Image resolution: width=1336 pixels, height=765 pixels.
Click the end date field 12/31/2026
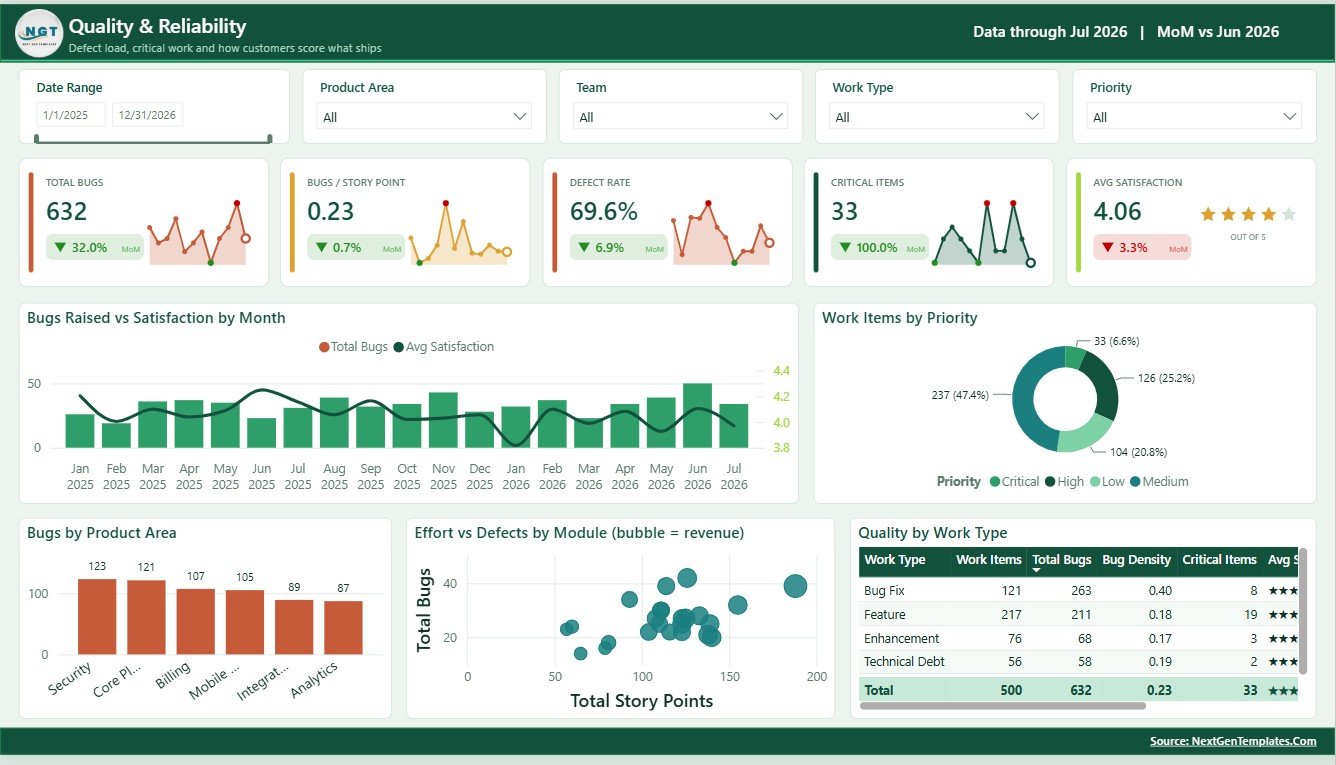coord(147,115)
